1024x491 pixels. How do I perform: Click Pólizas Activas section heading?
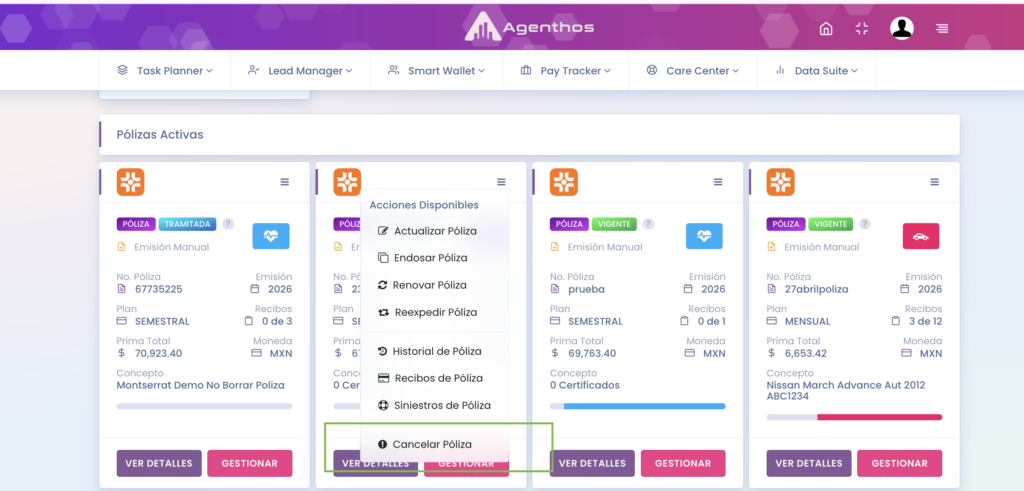[x=160, y=135]
